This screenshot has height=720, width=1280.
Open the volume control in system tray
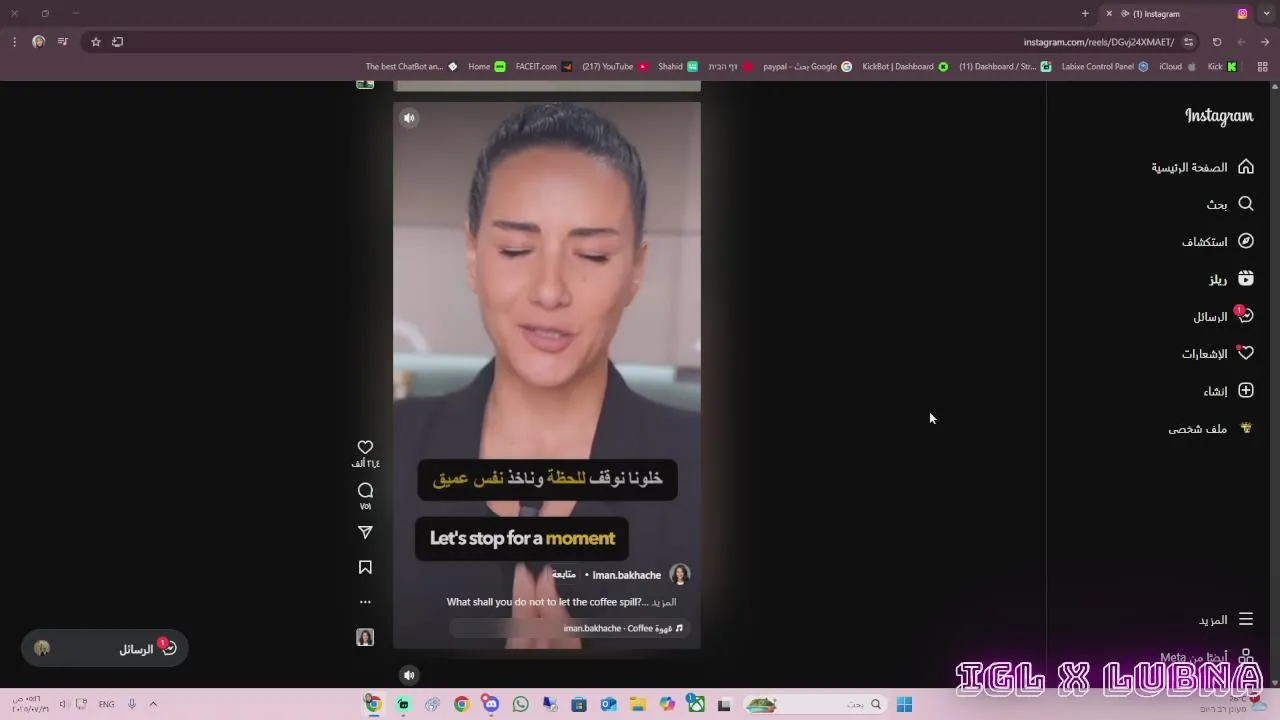coord(63,704)
